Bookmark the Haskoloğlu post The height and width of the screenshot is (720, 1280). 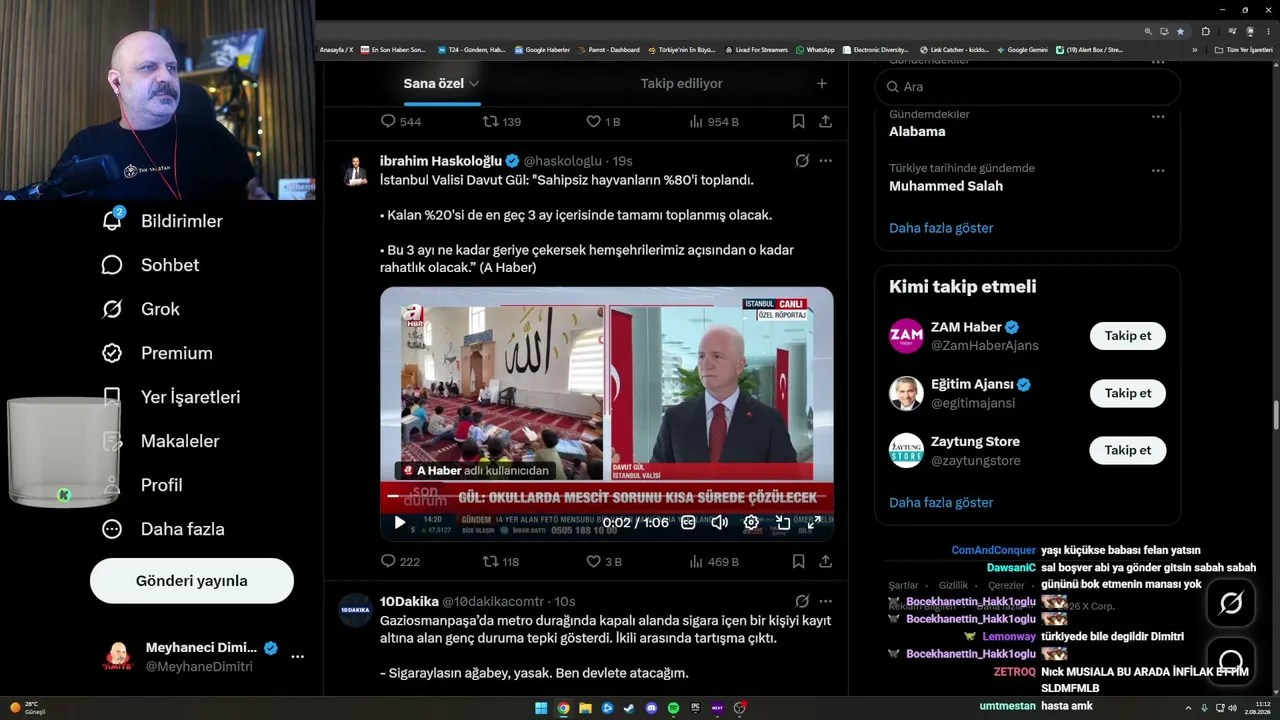pos(799,562)
